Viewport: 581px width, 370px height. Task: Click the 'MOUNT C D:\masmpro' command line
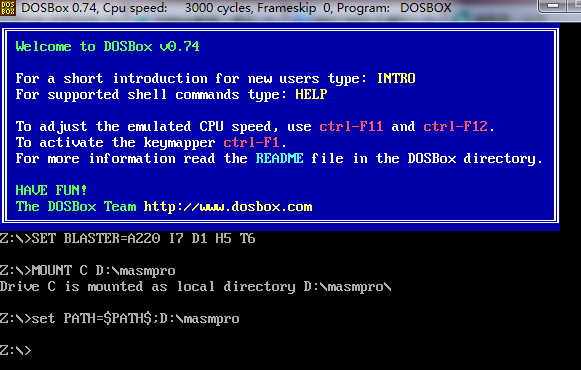coord(87,271)
